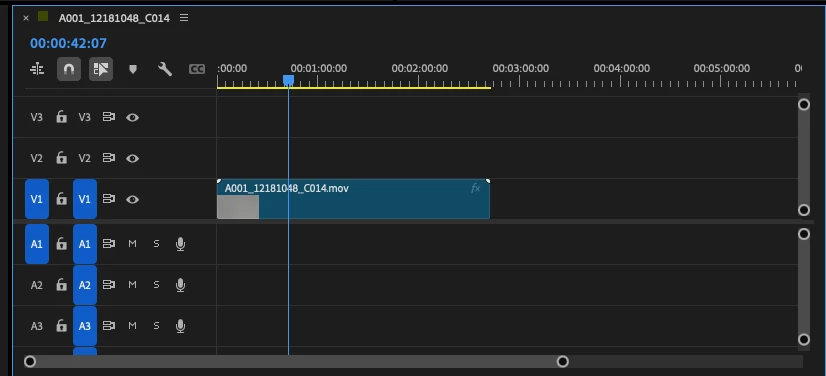Toggle track lock on V2

pyautogui.click(x=62, y=158)
